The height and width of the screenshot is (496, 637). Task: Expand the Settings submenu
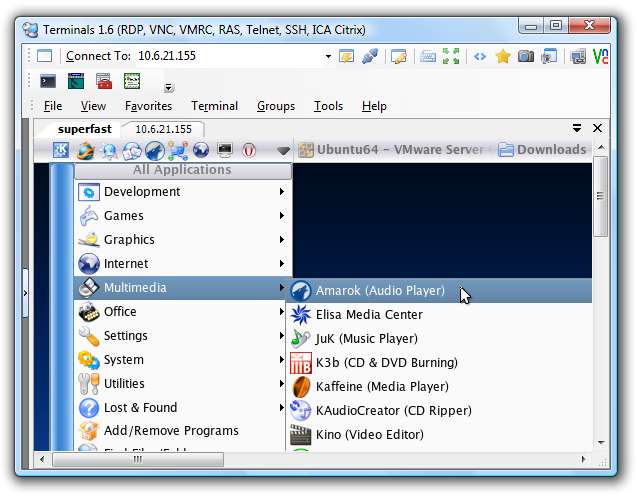pos(181,336)
